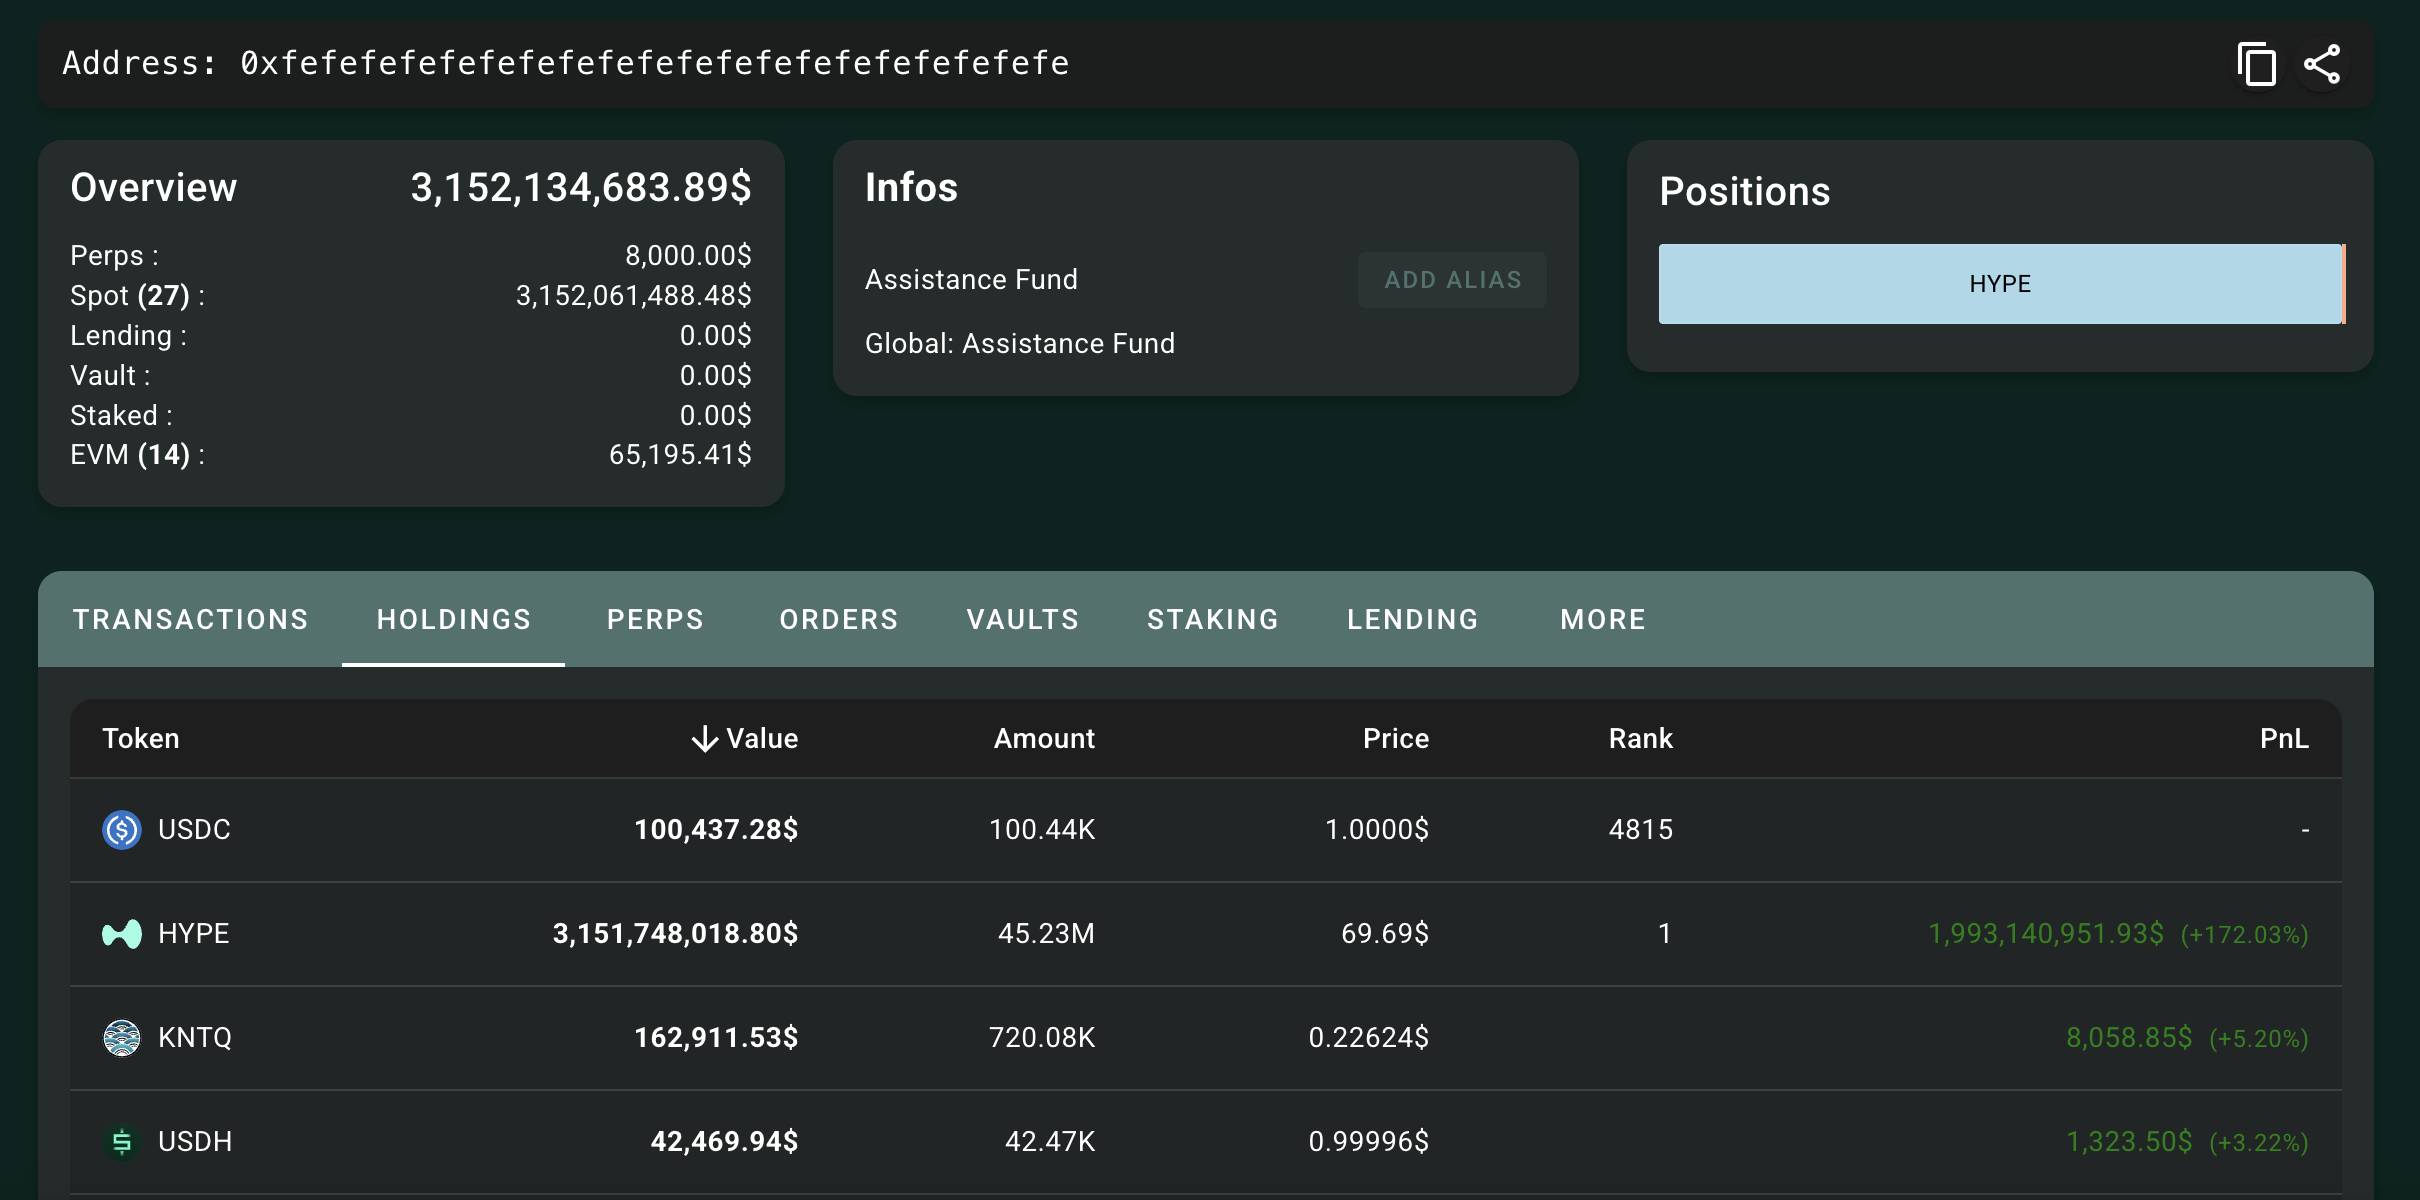Click the EVM value 65,195.41$
Viewport: 2420px width, 1200px height.
(x=680, y=455)
